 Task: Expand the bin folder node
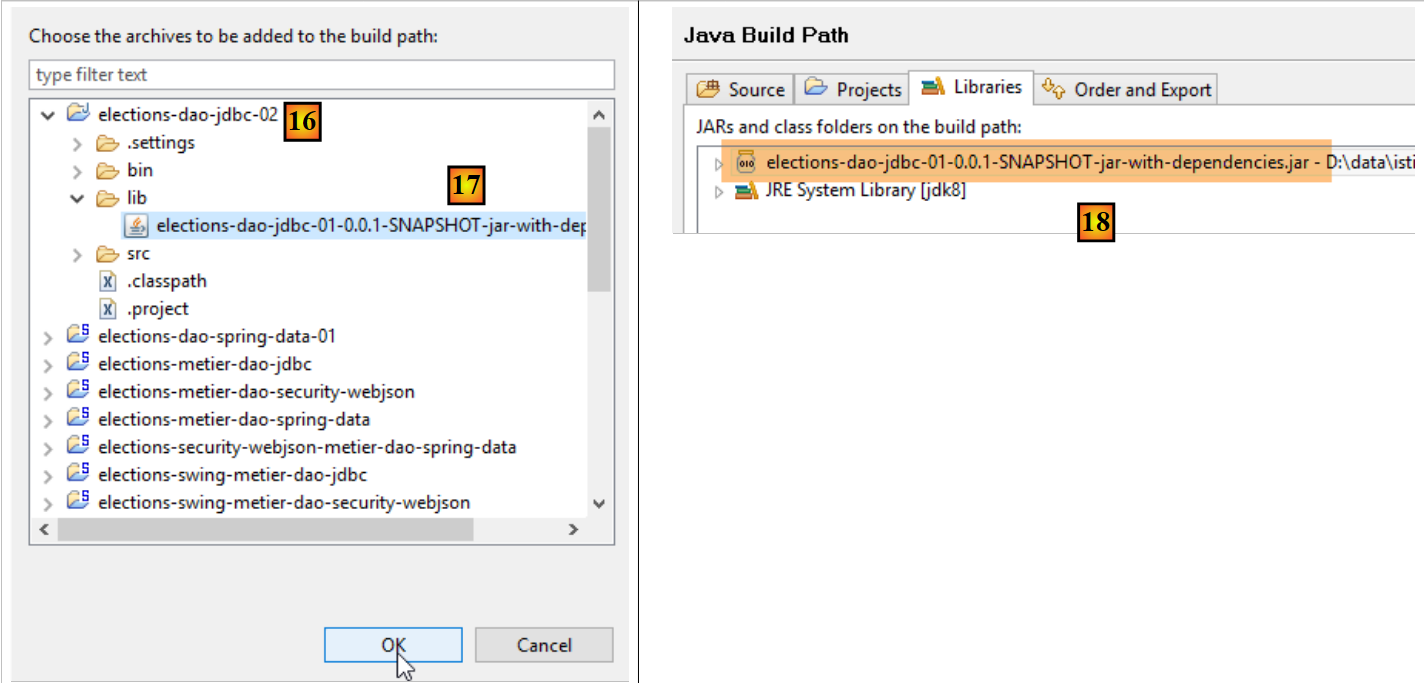pyautogui.click(x=77, y=171)
